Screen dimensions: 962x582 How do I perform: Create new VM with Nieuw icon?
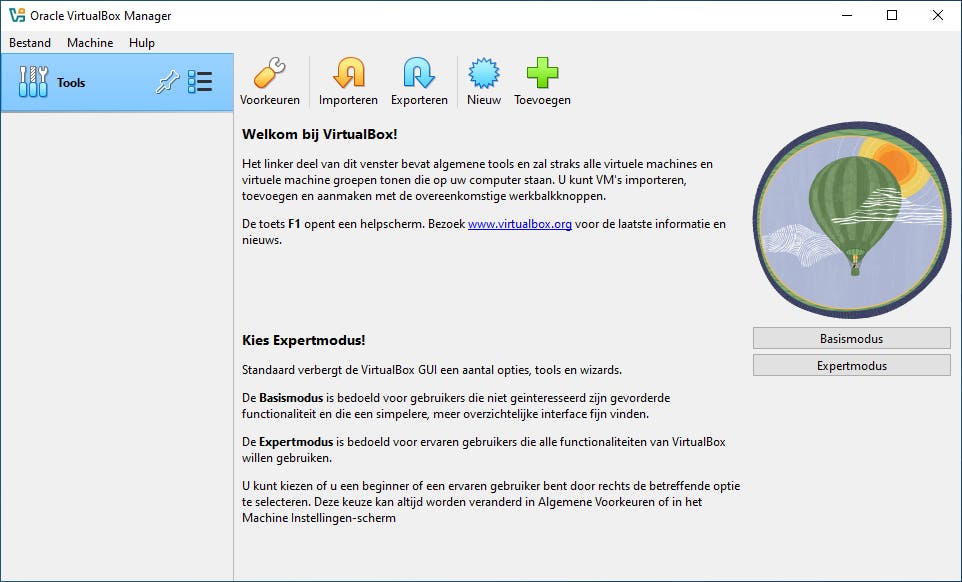(x=483, y=74)
